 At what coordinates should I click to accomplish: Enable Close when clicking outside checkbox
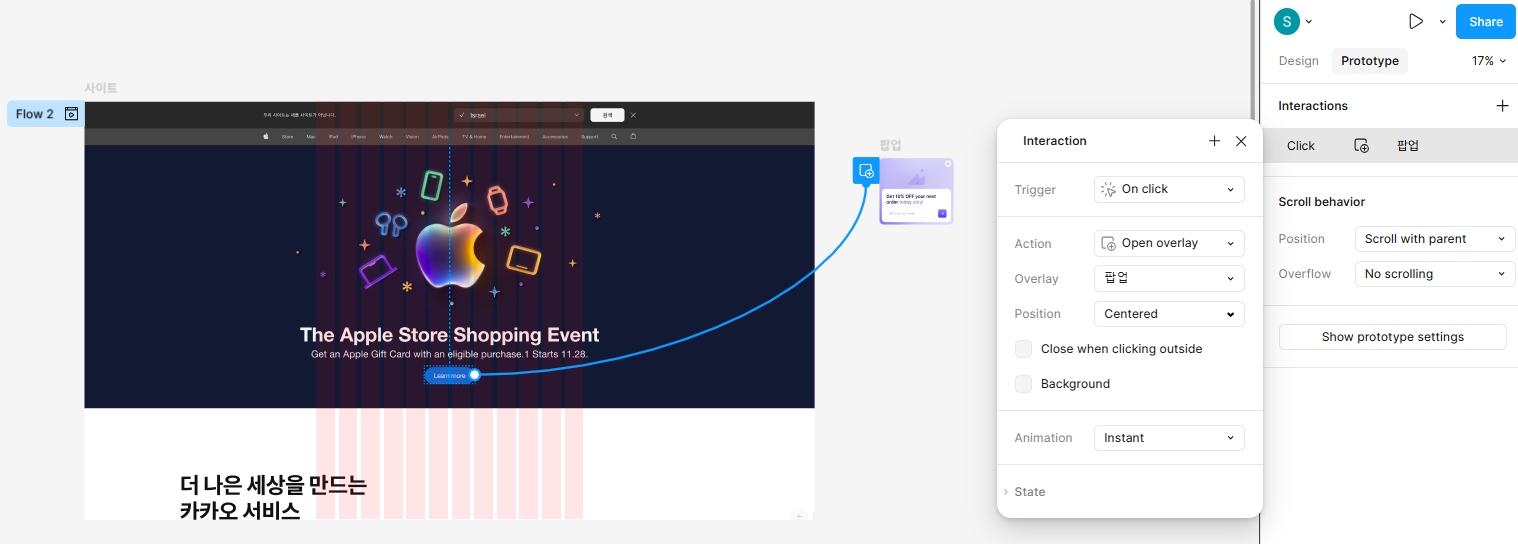[x=1023, y=349]
